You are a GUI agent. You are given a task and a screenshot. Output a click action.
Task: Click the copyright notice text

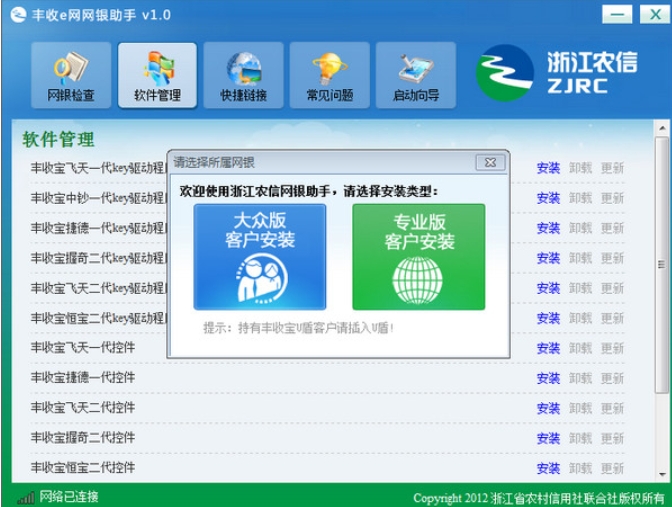coord(539,498)
